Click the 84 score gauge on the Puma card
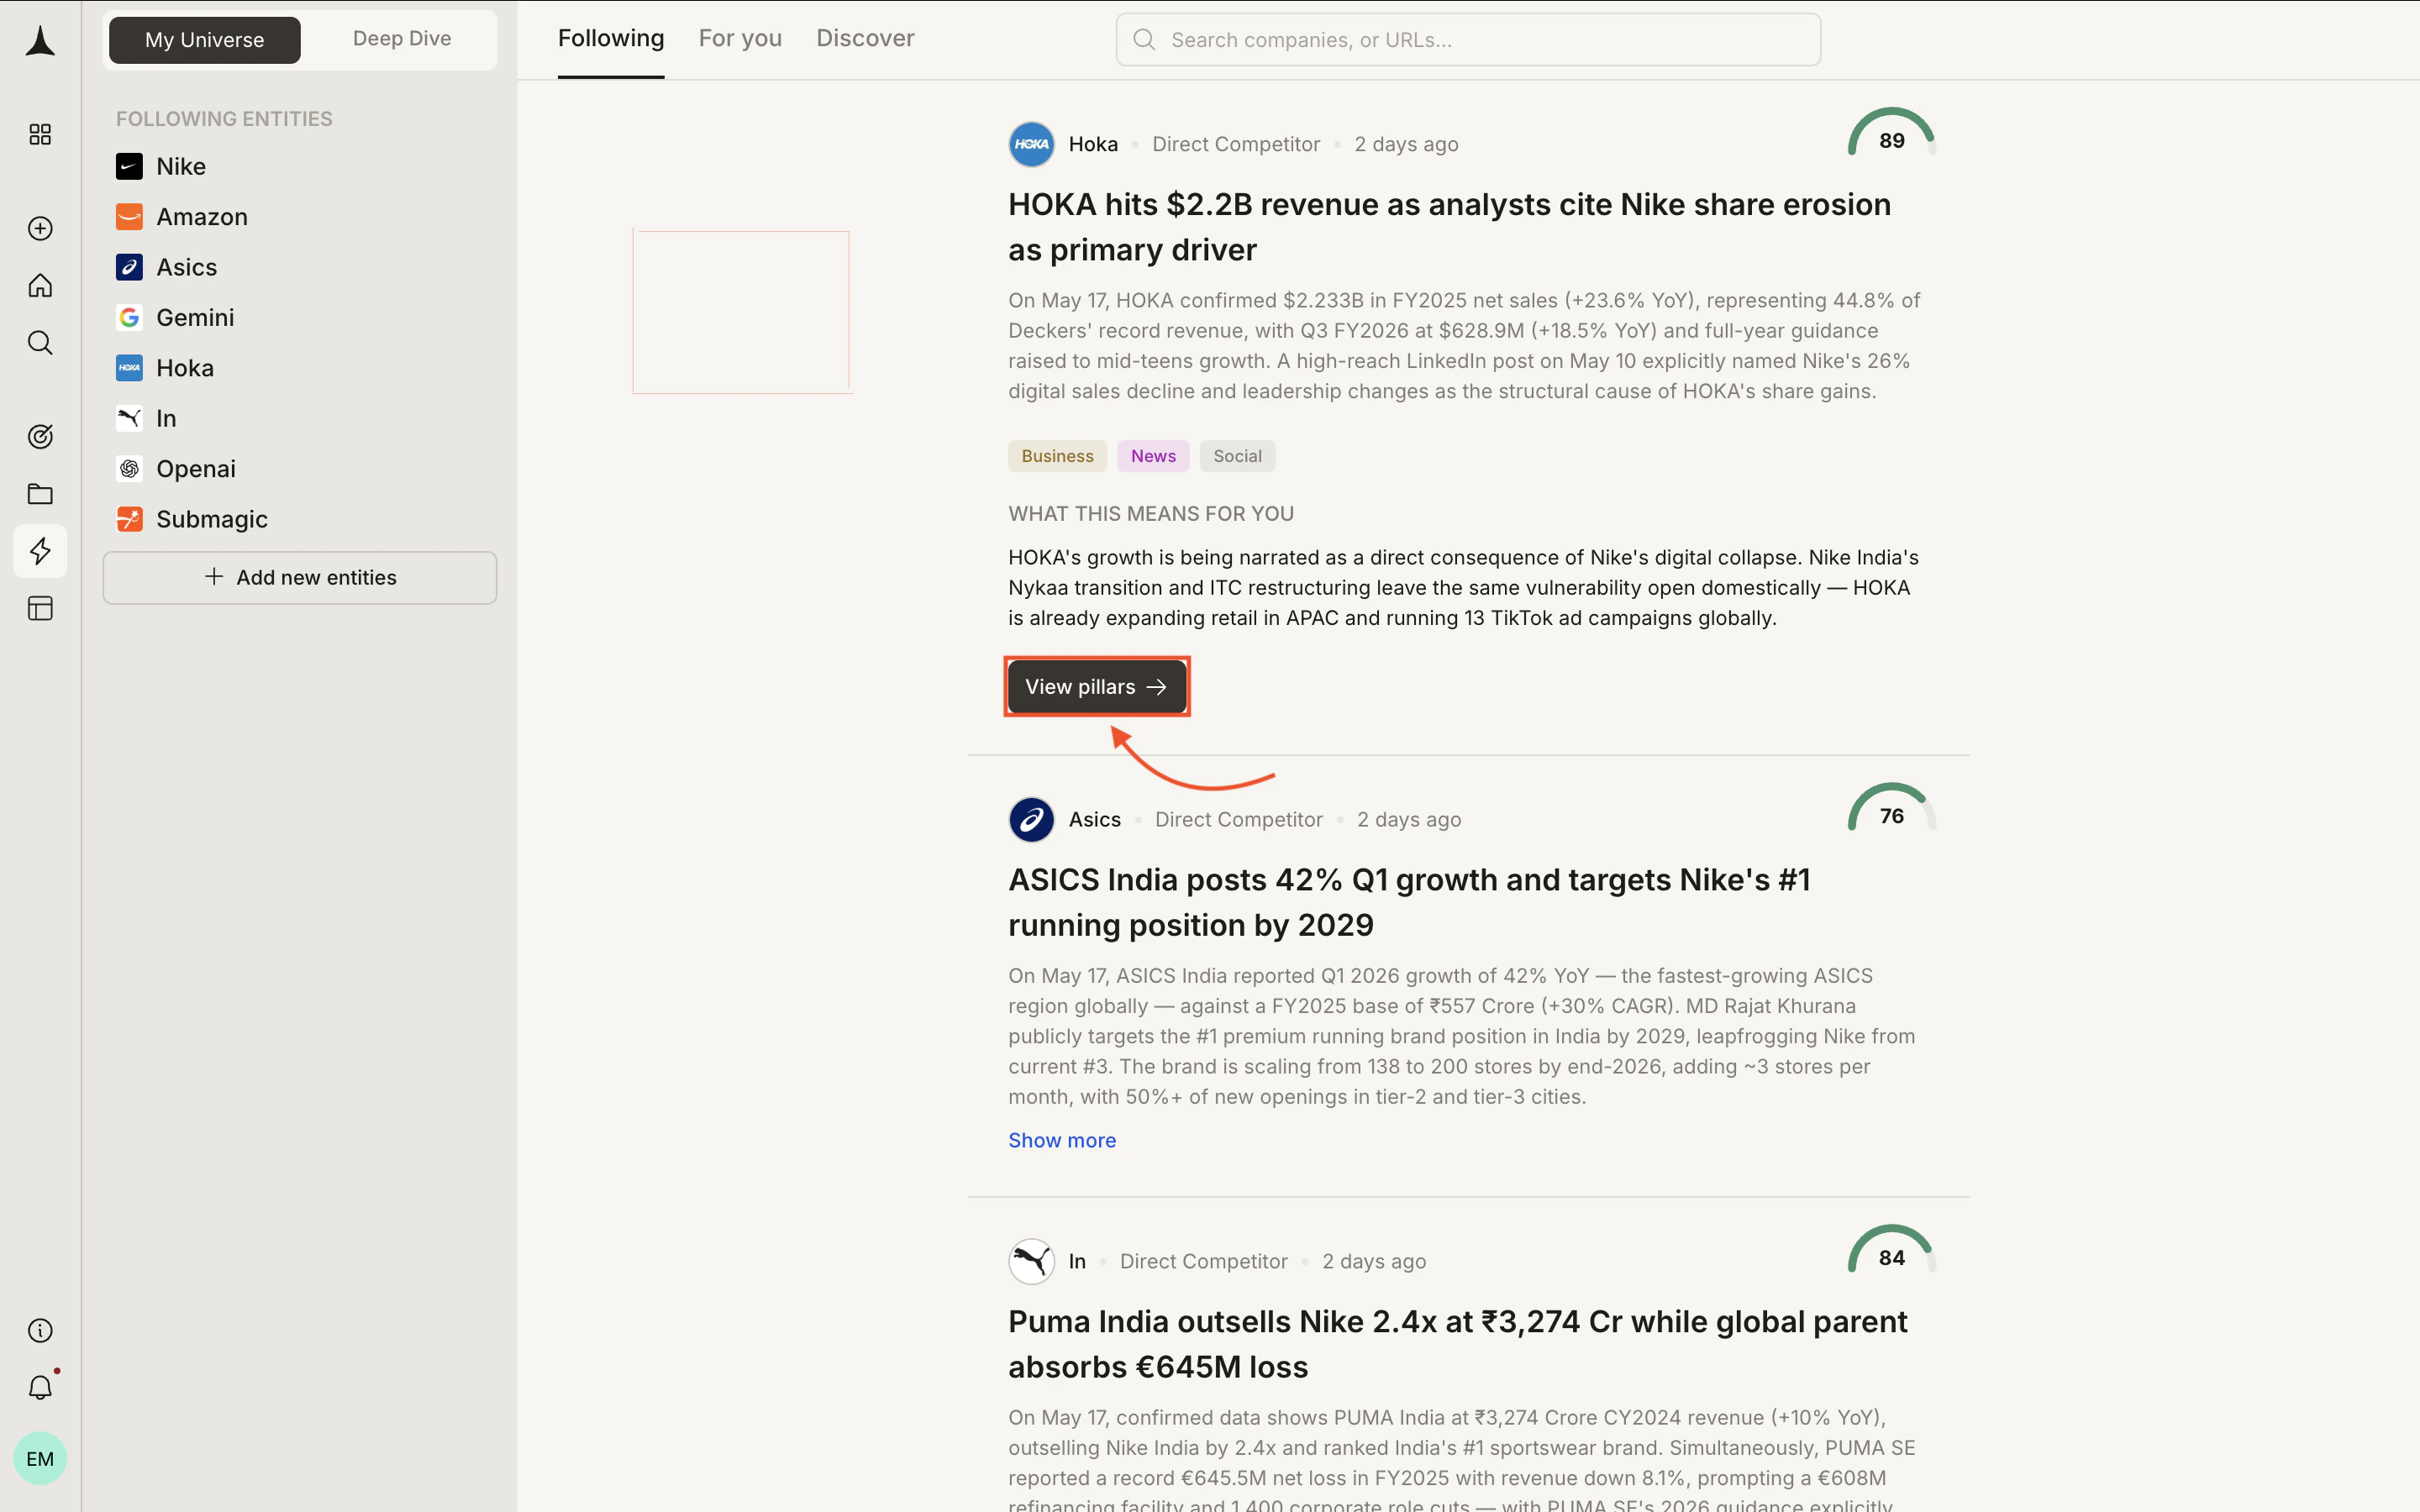 click(1891, 1251)
